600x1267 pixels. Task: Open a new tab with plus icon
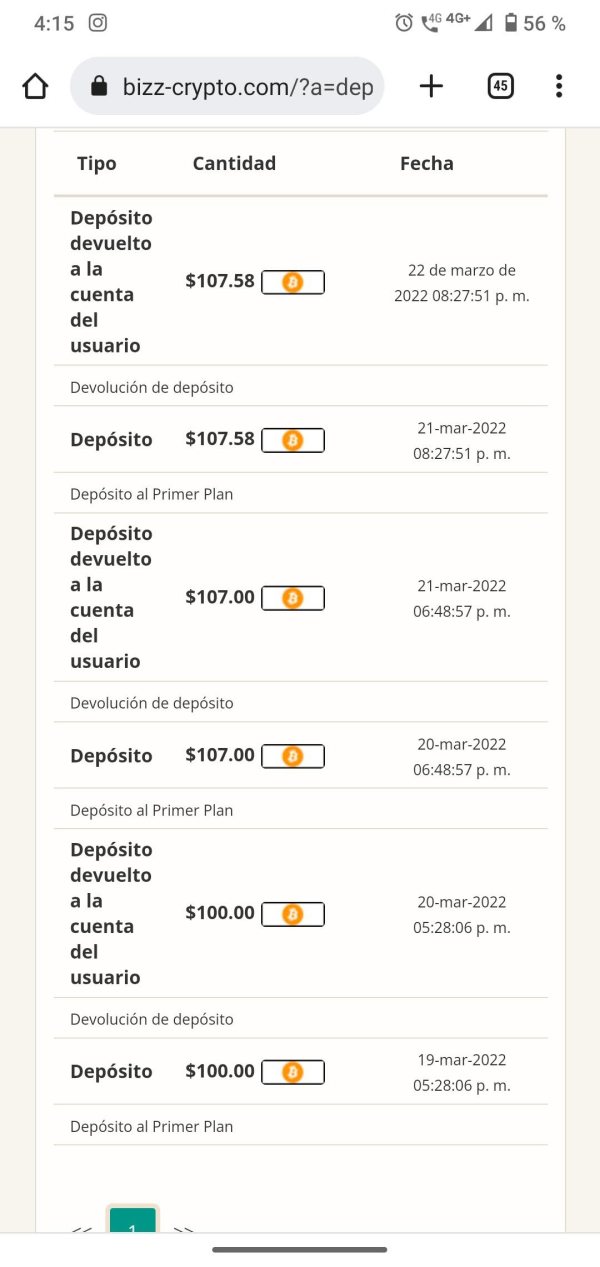(431, 86)
